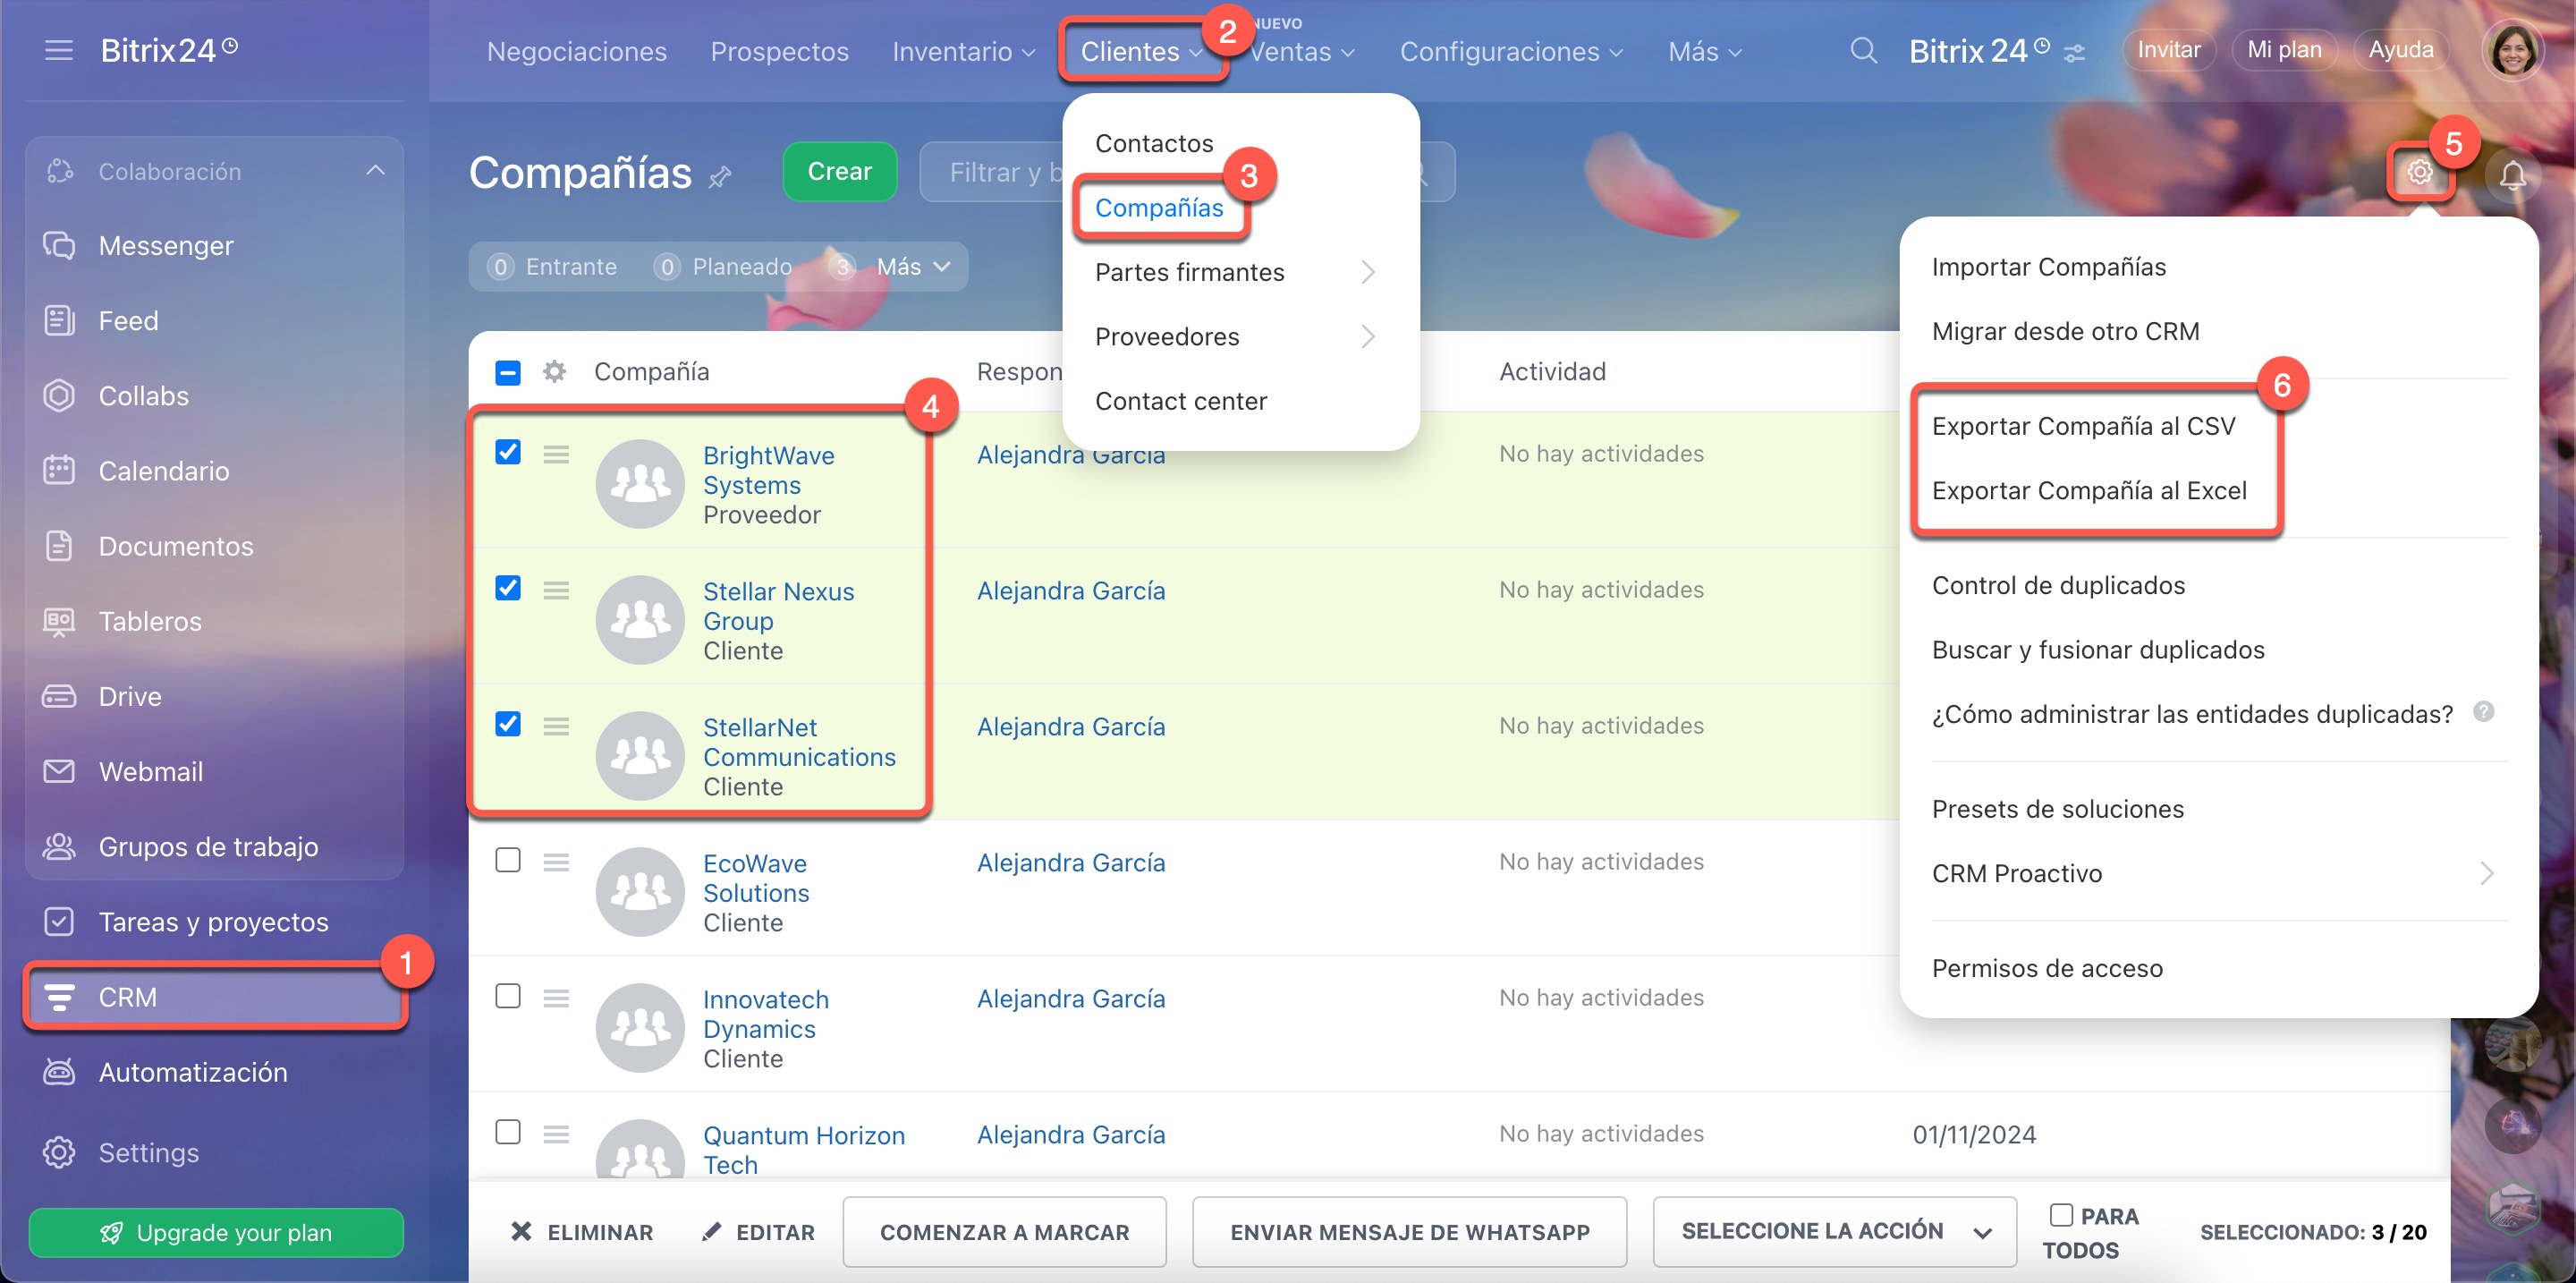Uncheck the Stellar Nexus Group row checkbox

pyautogui.click(x=508, y=588)
